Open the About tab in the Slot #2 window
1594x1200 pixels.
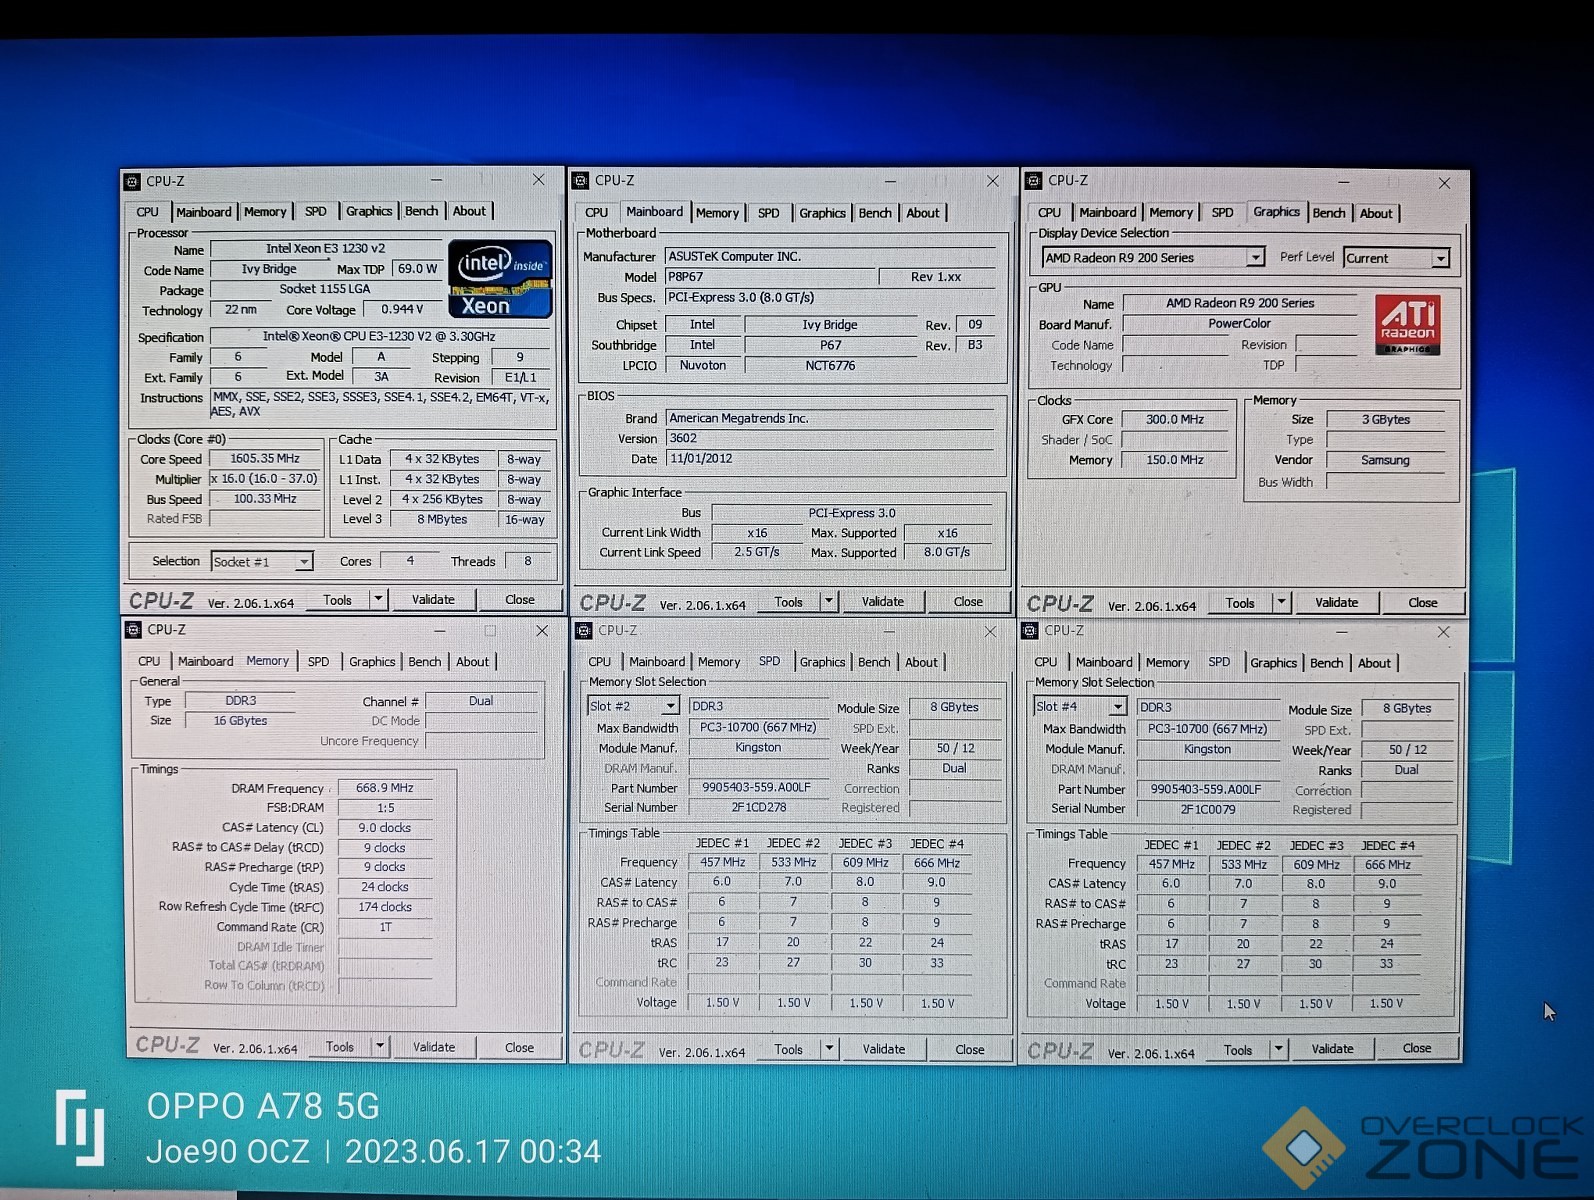pyautogui.click(x=921, y=662)
